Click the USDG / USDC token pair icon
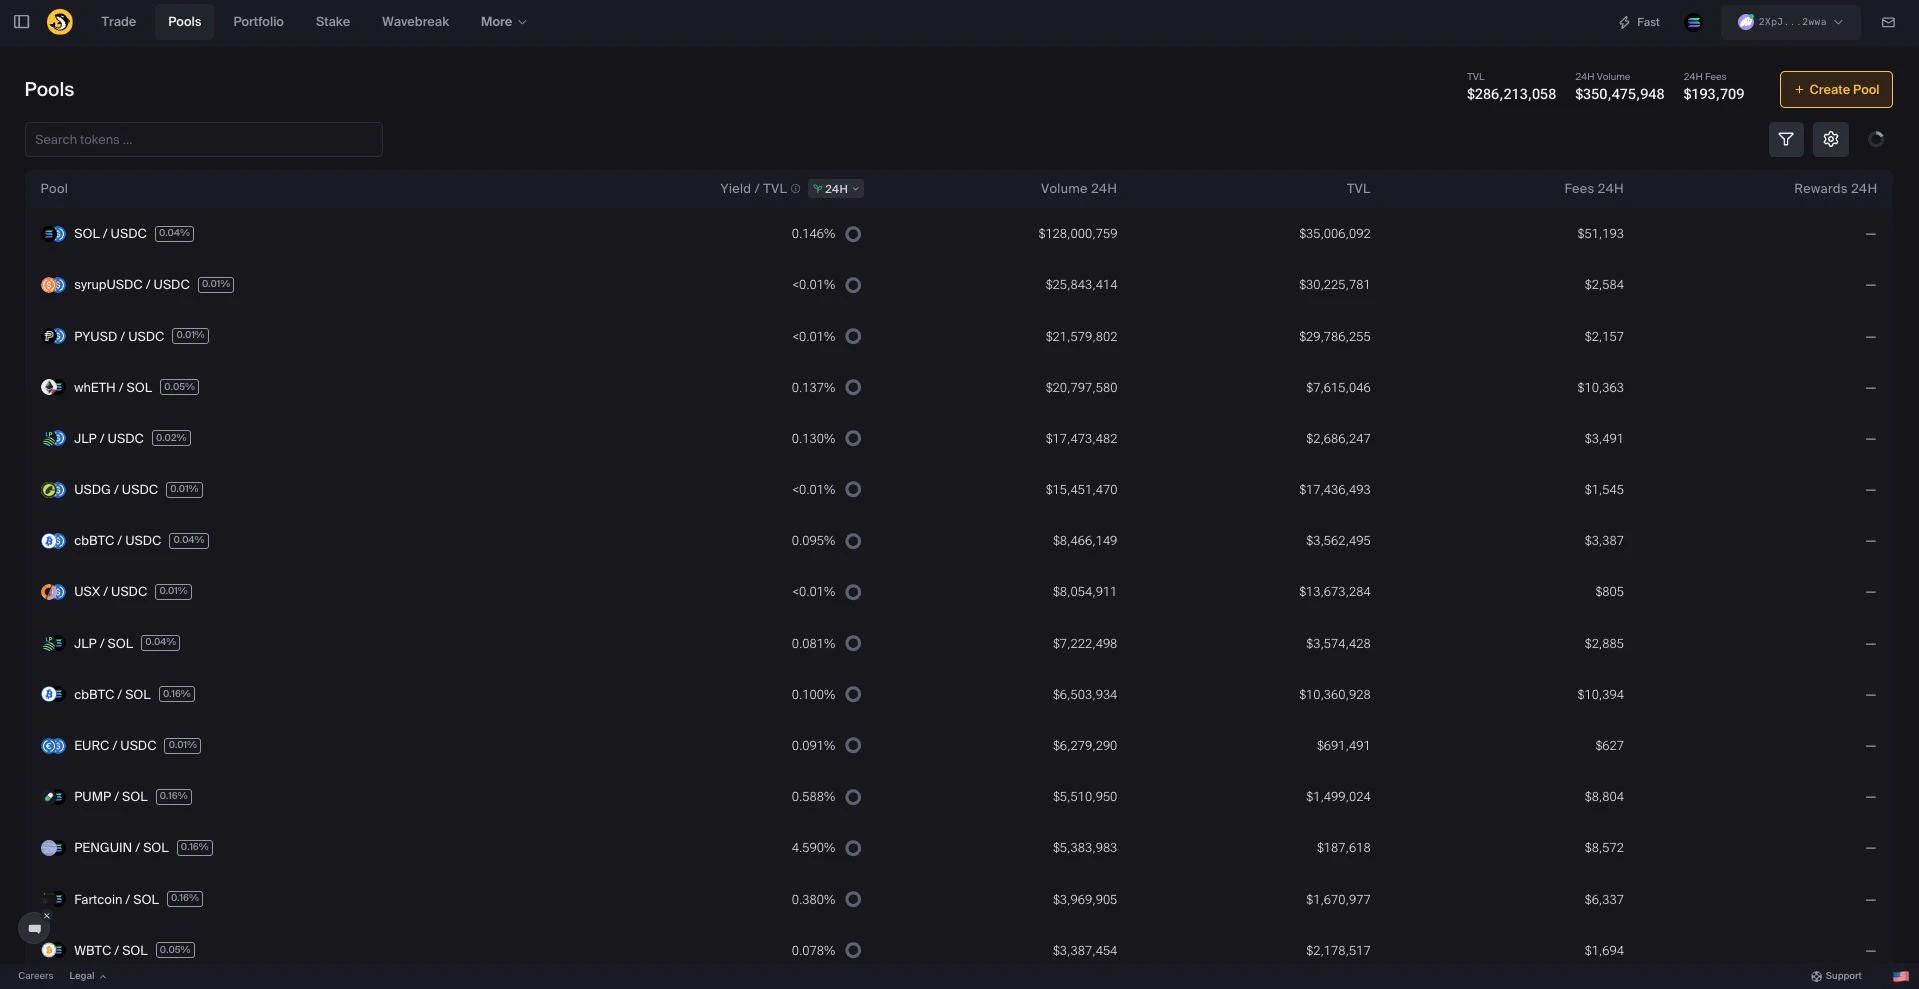1919x989 pixels. click(53, 489)
